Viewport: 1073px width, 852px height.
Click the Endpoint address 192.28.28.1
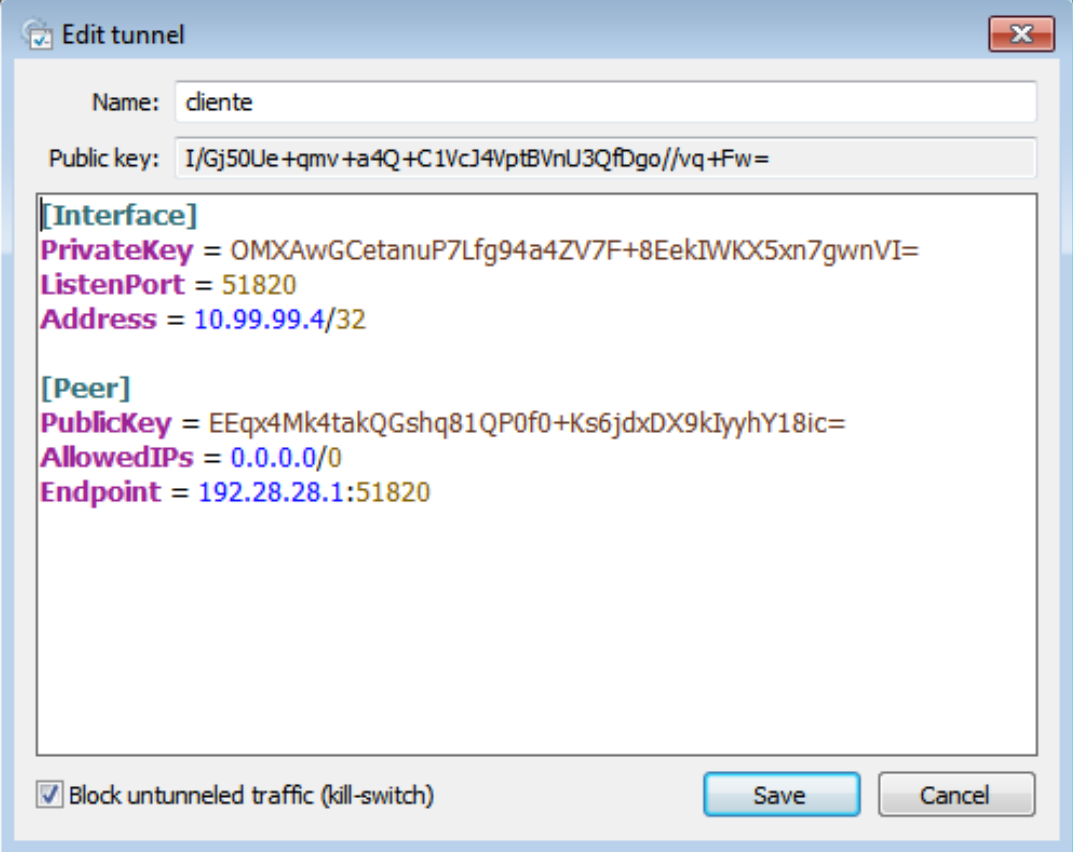(x=270, y=492)
